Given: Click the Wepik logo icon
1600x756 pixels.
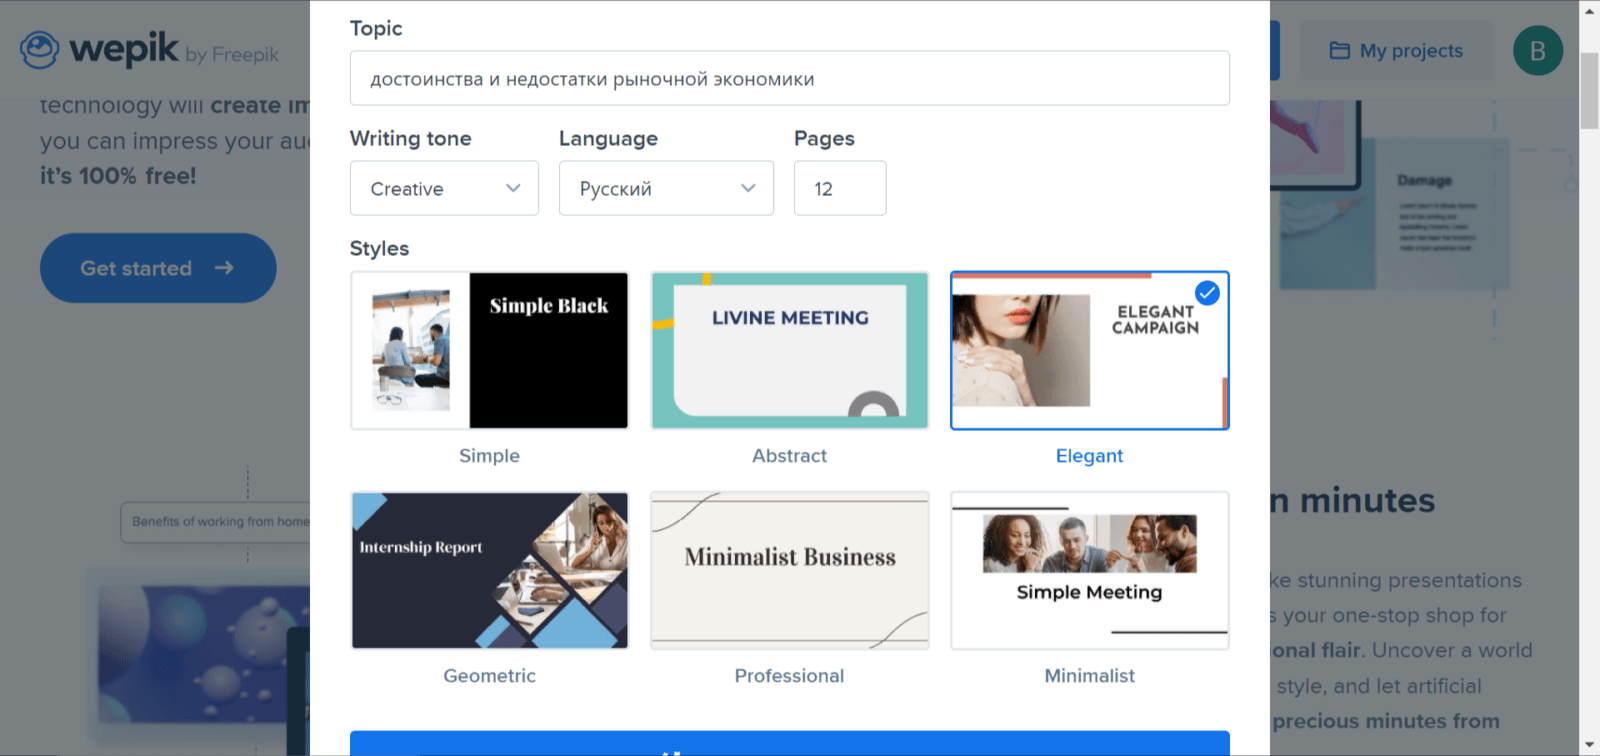Looking at the screenshot, I should 40,50.
